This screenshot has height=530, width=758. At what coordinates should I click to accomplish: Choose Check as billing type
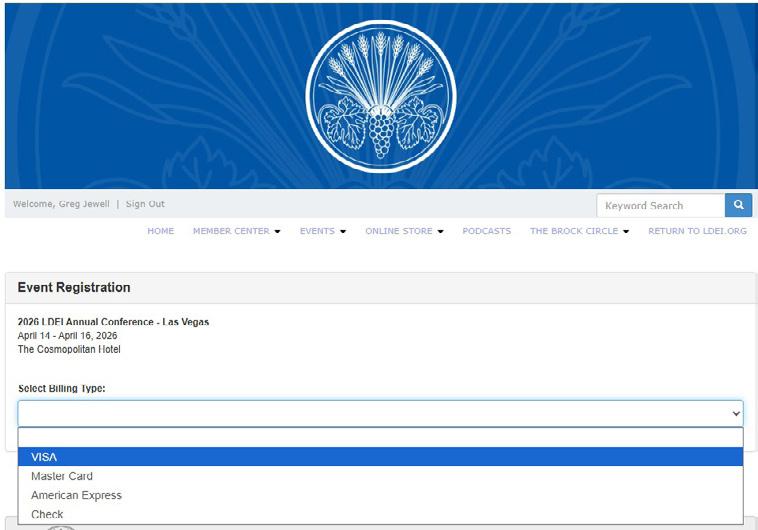coord(380,514)
